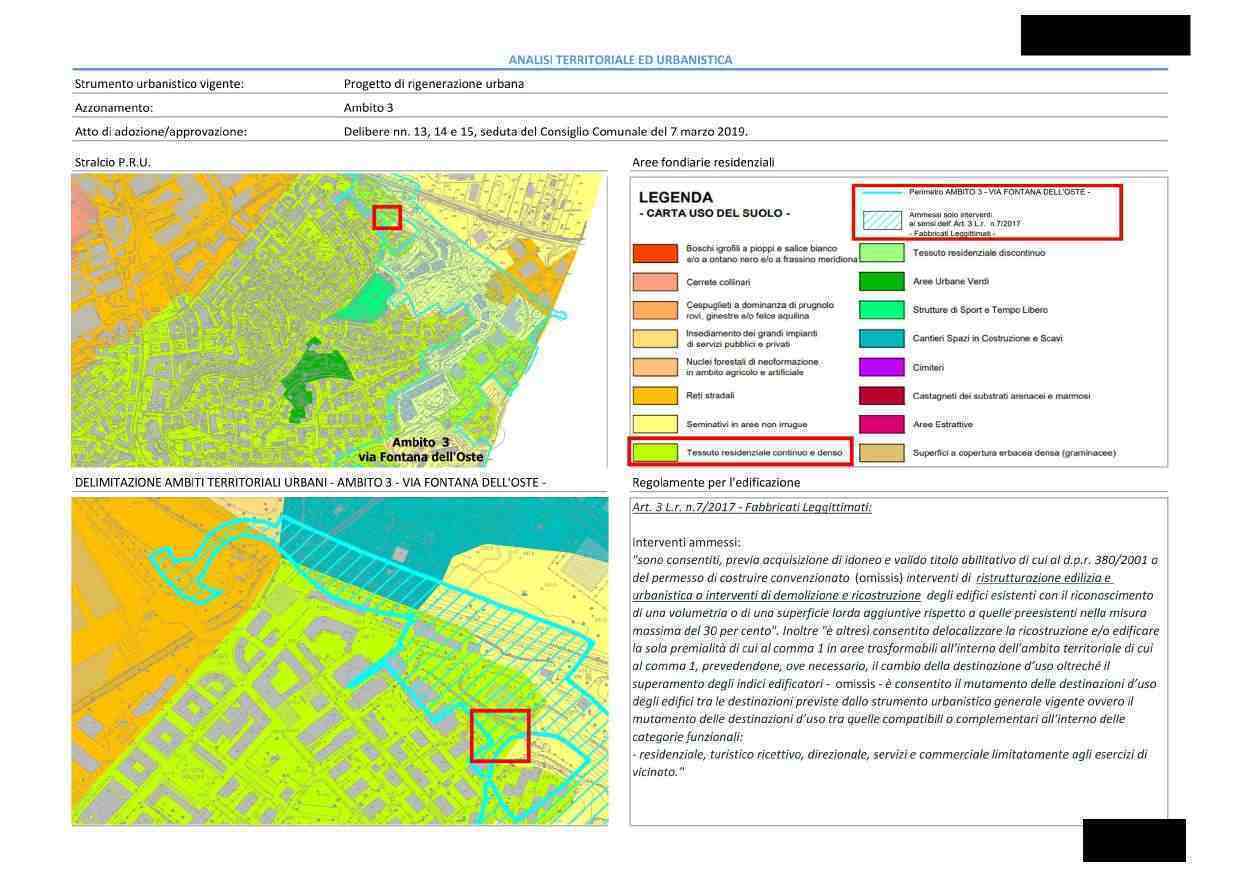Click the red square marker on Stralcio P.R.U. map
This screenshot has height=876, width=1240.
(387, 217)
